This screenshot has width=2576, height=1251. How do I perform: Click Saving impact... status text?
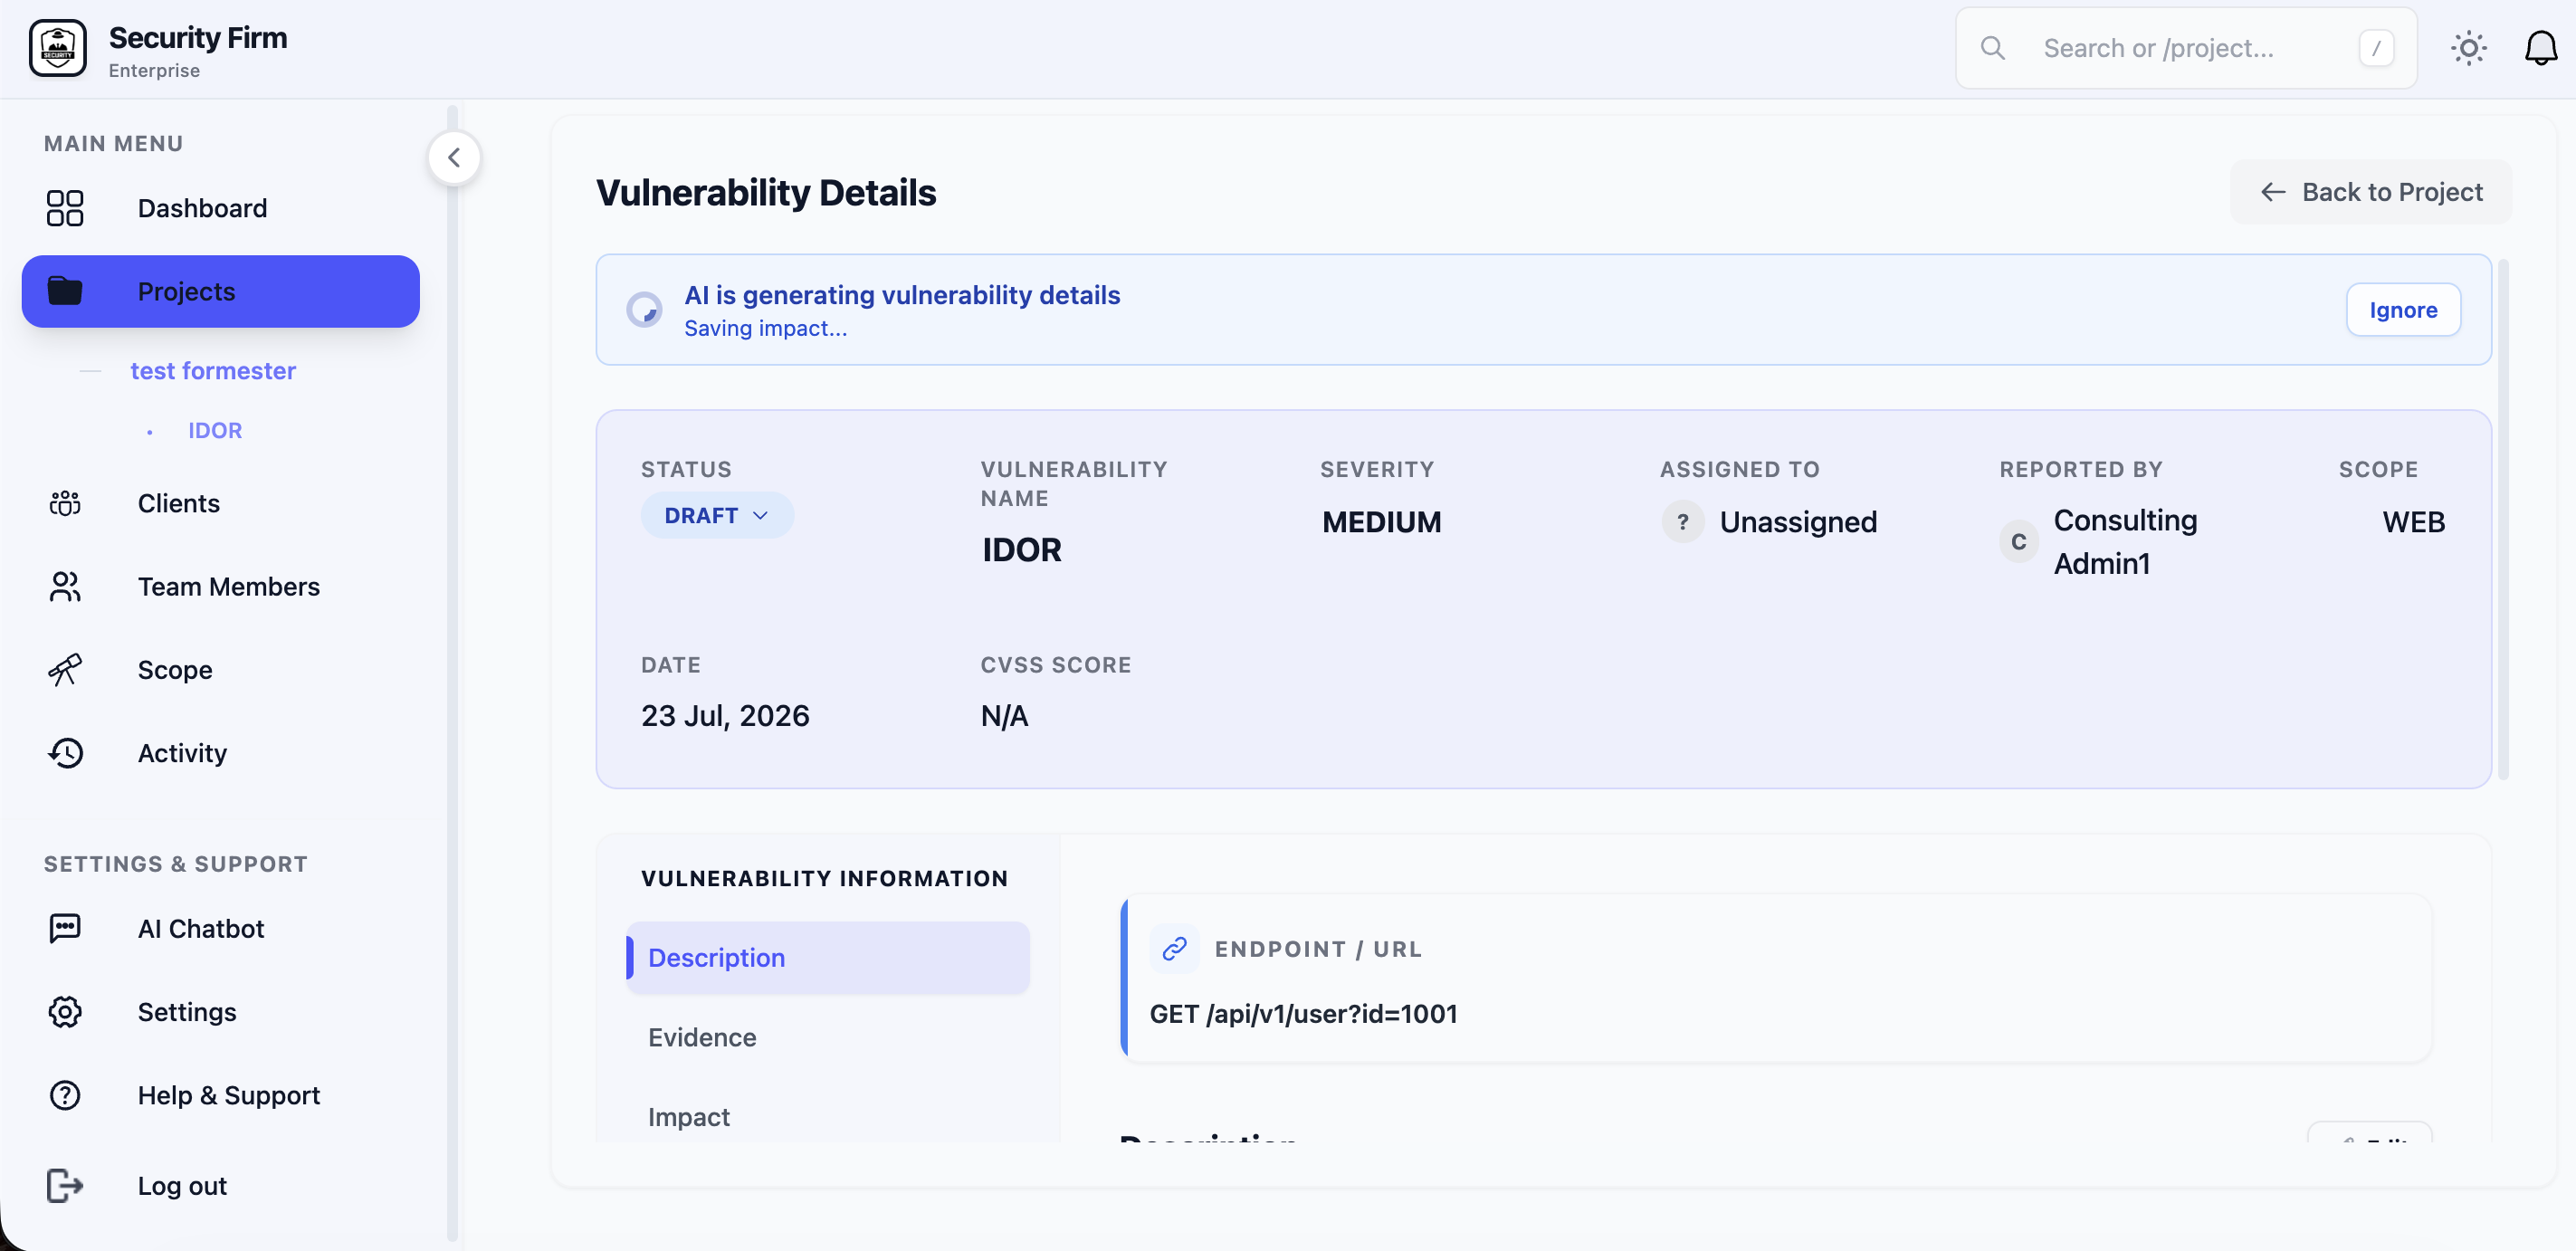pyautogui.click(x=765, y=328)
